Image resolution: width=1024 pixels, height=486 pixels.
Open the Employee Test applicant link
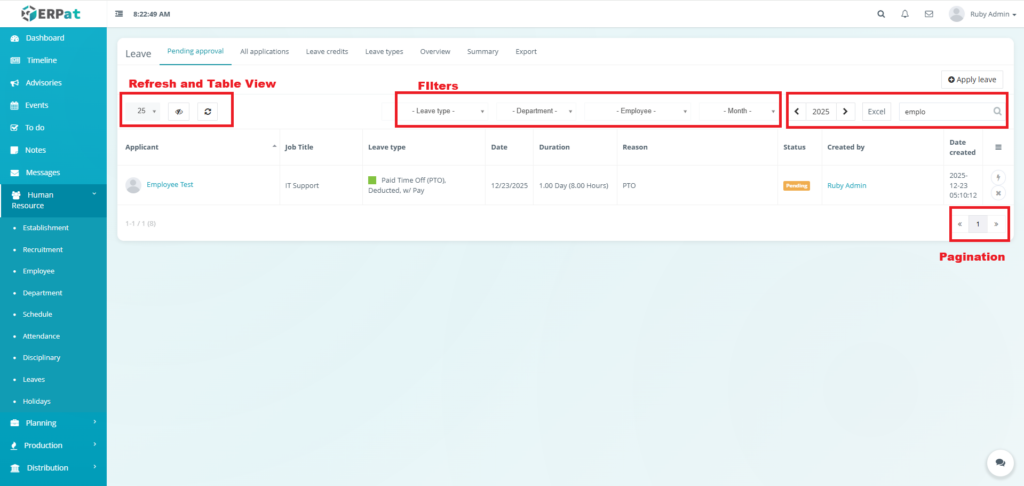click(170, 185)
